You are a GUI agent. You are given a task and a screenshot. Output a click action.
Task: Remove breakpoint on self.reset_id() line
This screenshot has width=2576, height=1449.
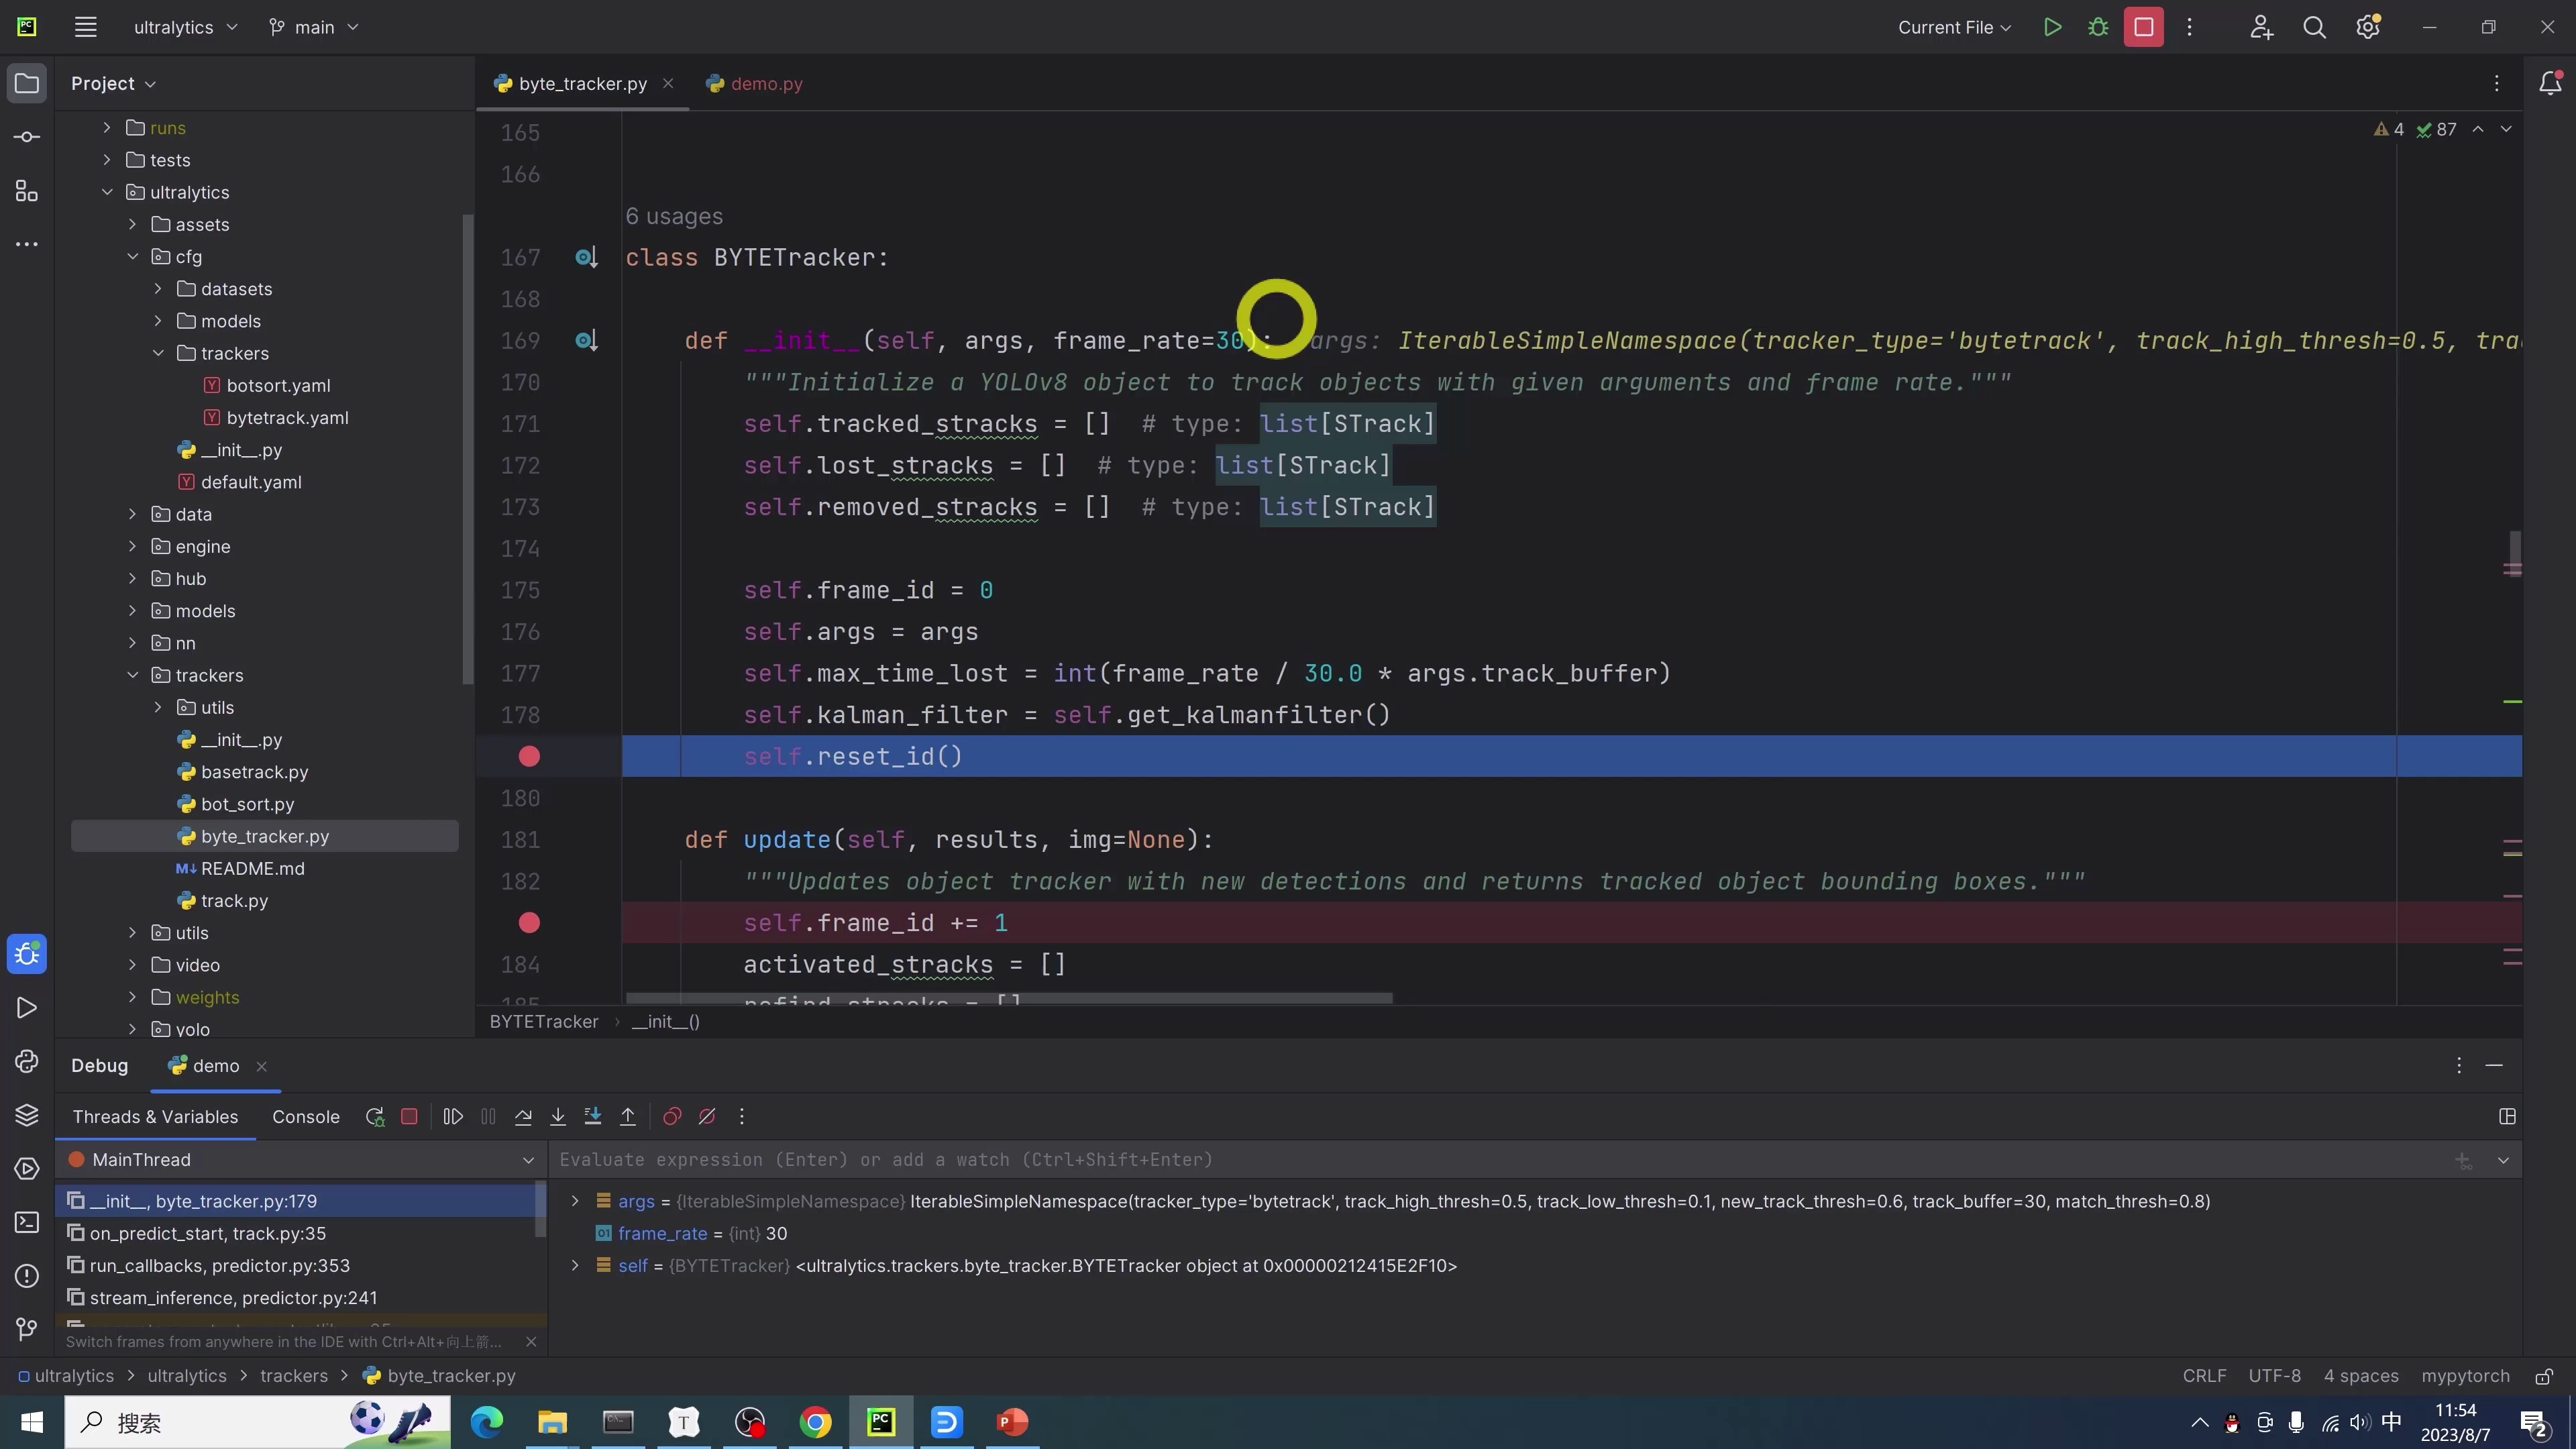(529, 757)
